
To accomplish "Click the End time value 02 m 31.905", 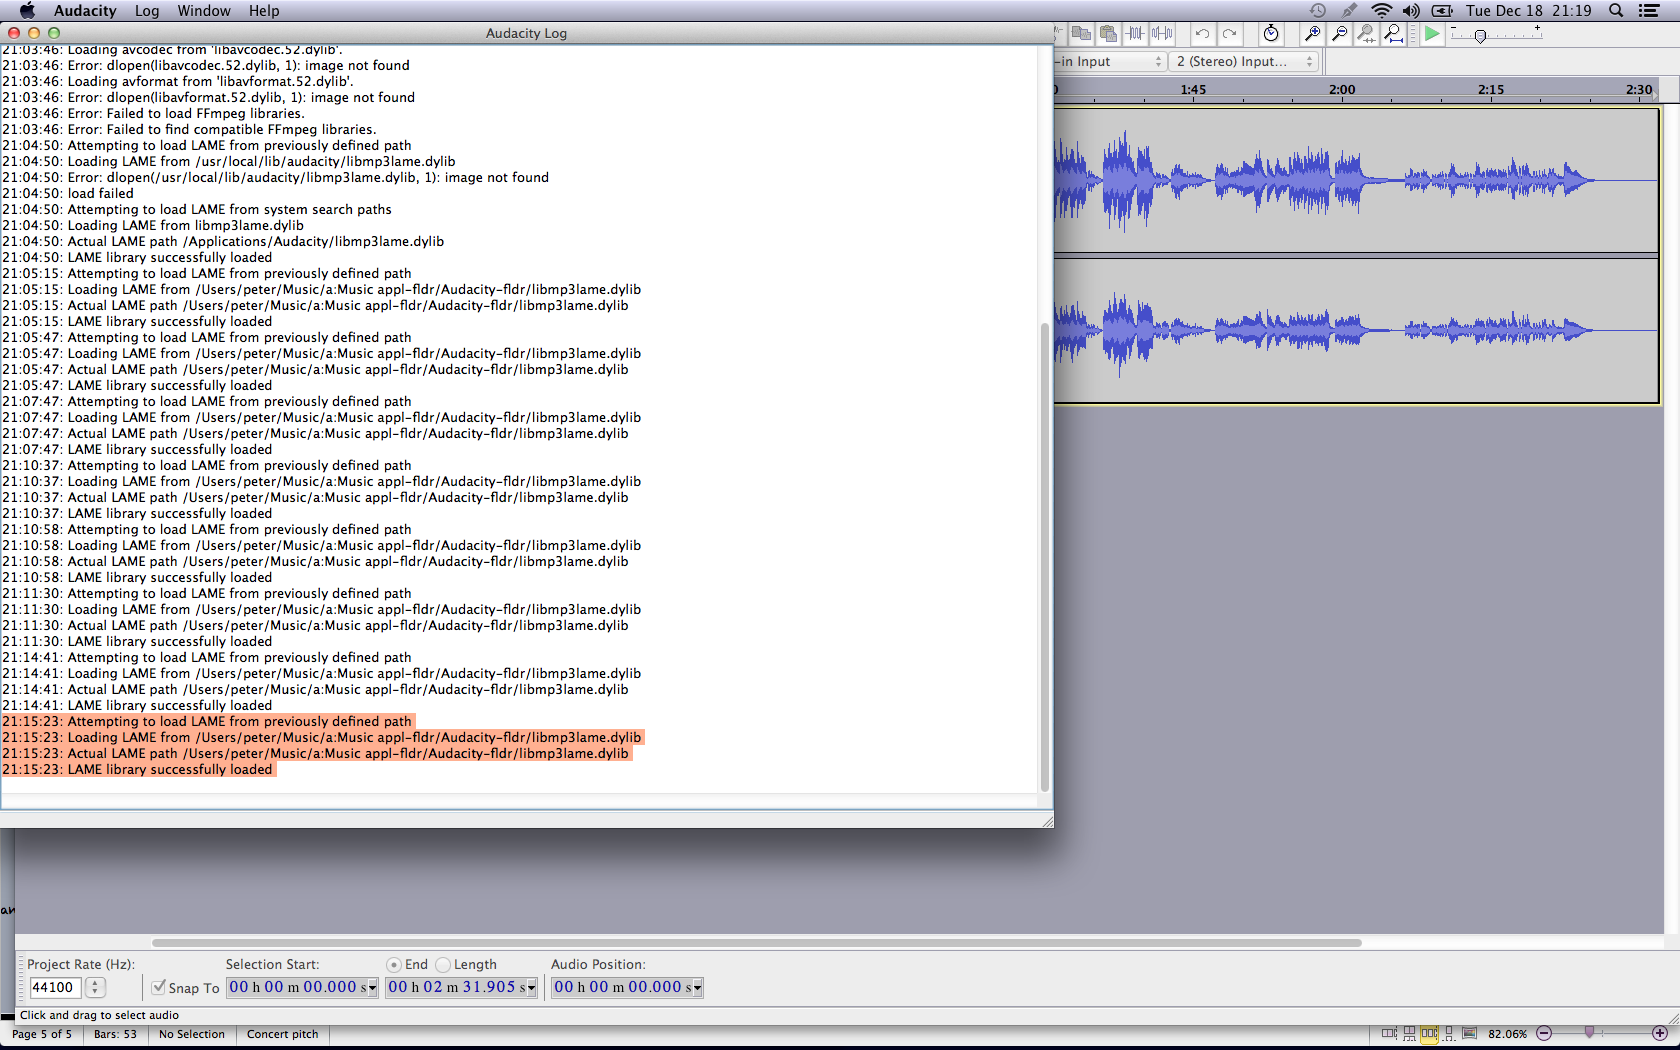I will [x=456, y=987].
